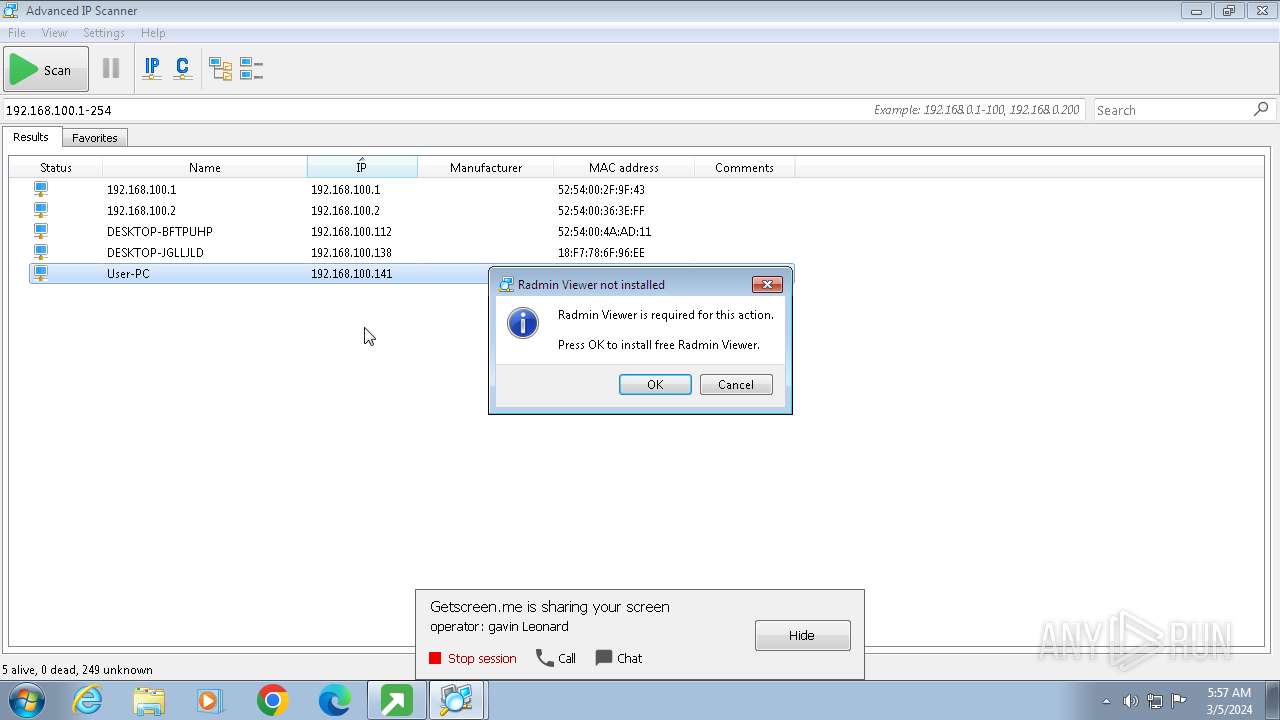Screen dimensions: 1280x720
Task: Start a Call in Getscreen.me banner
Action: [556, 658]
